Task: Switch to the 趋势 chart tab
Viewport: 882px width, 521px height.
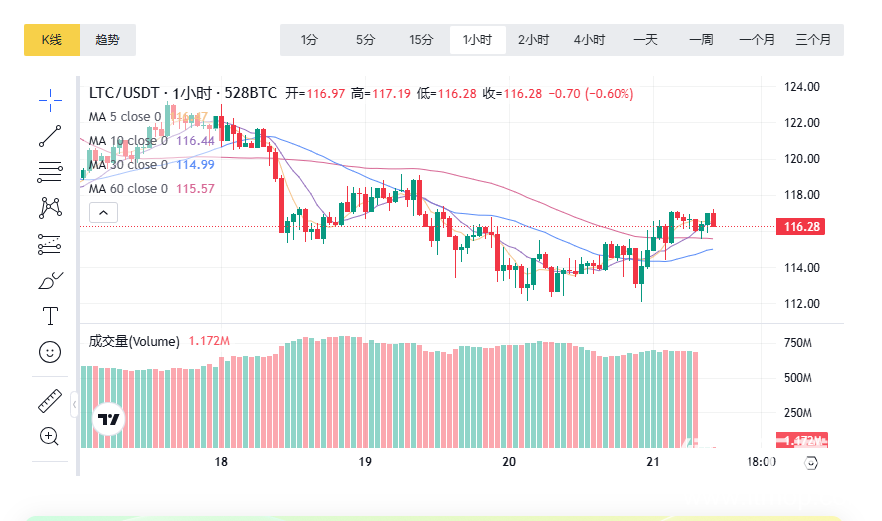Action: (107, 40)
